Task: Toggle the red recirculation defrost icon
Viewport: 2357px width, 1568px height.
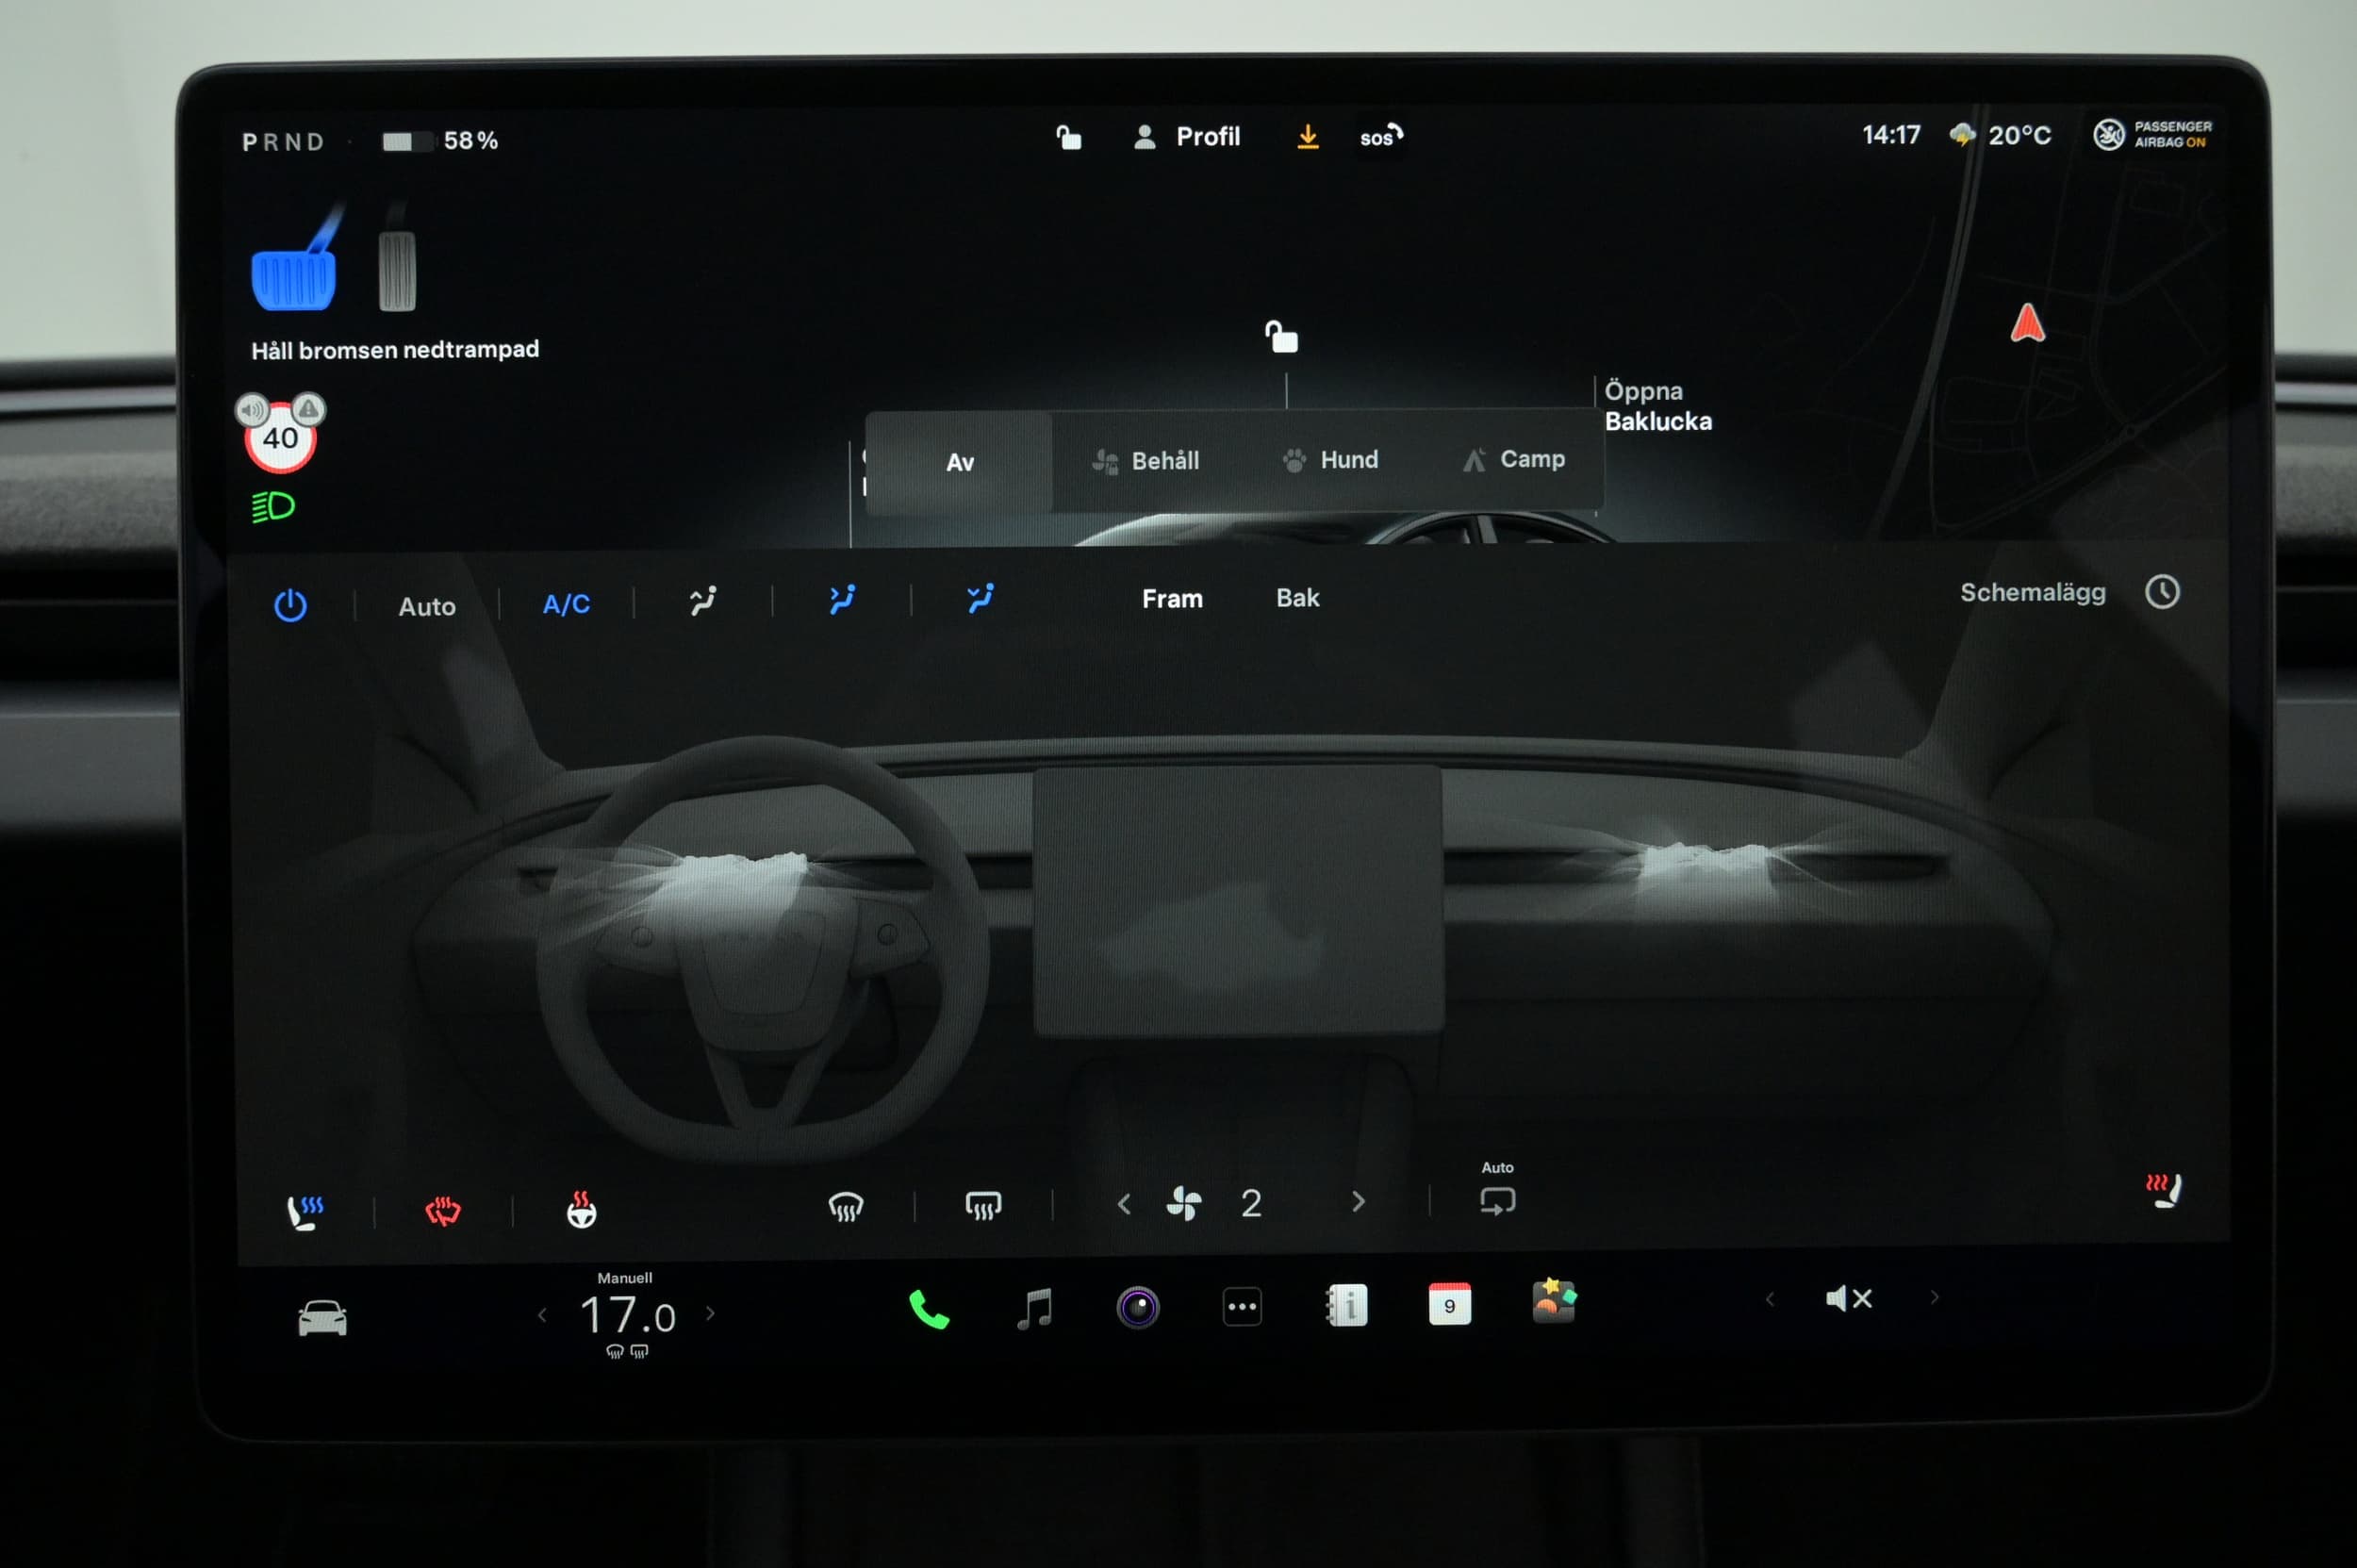Action: (442, 1211)
